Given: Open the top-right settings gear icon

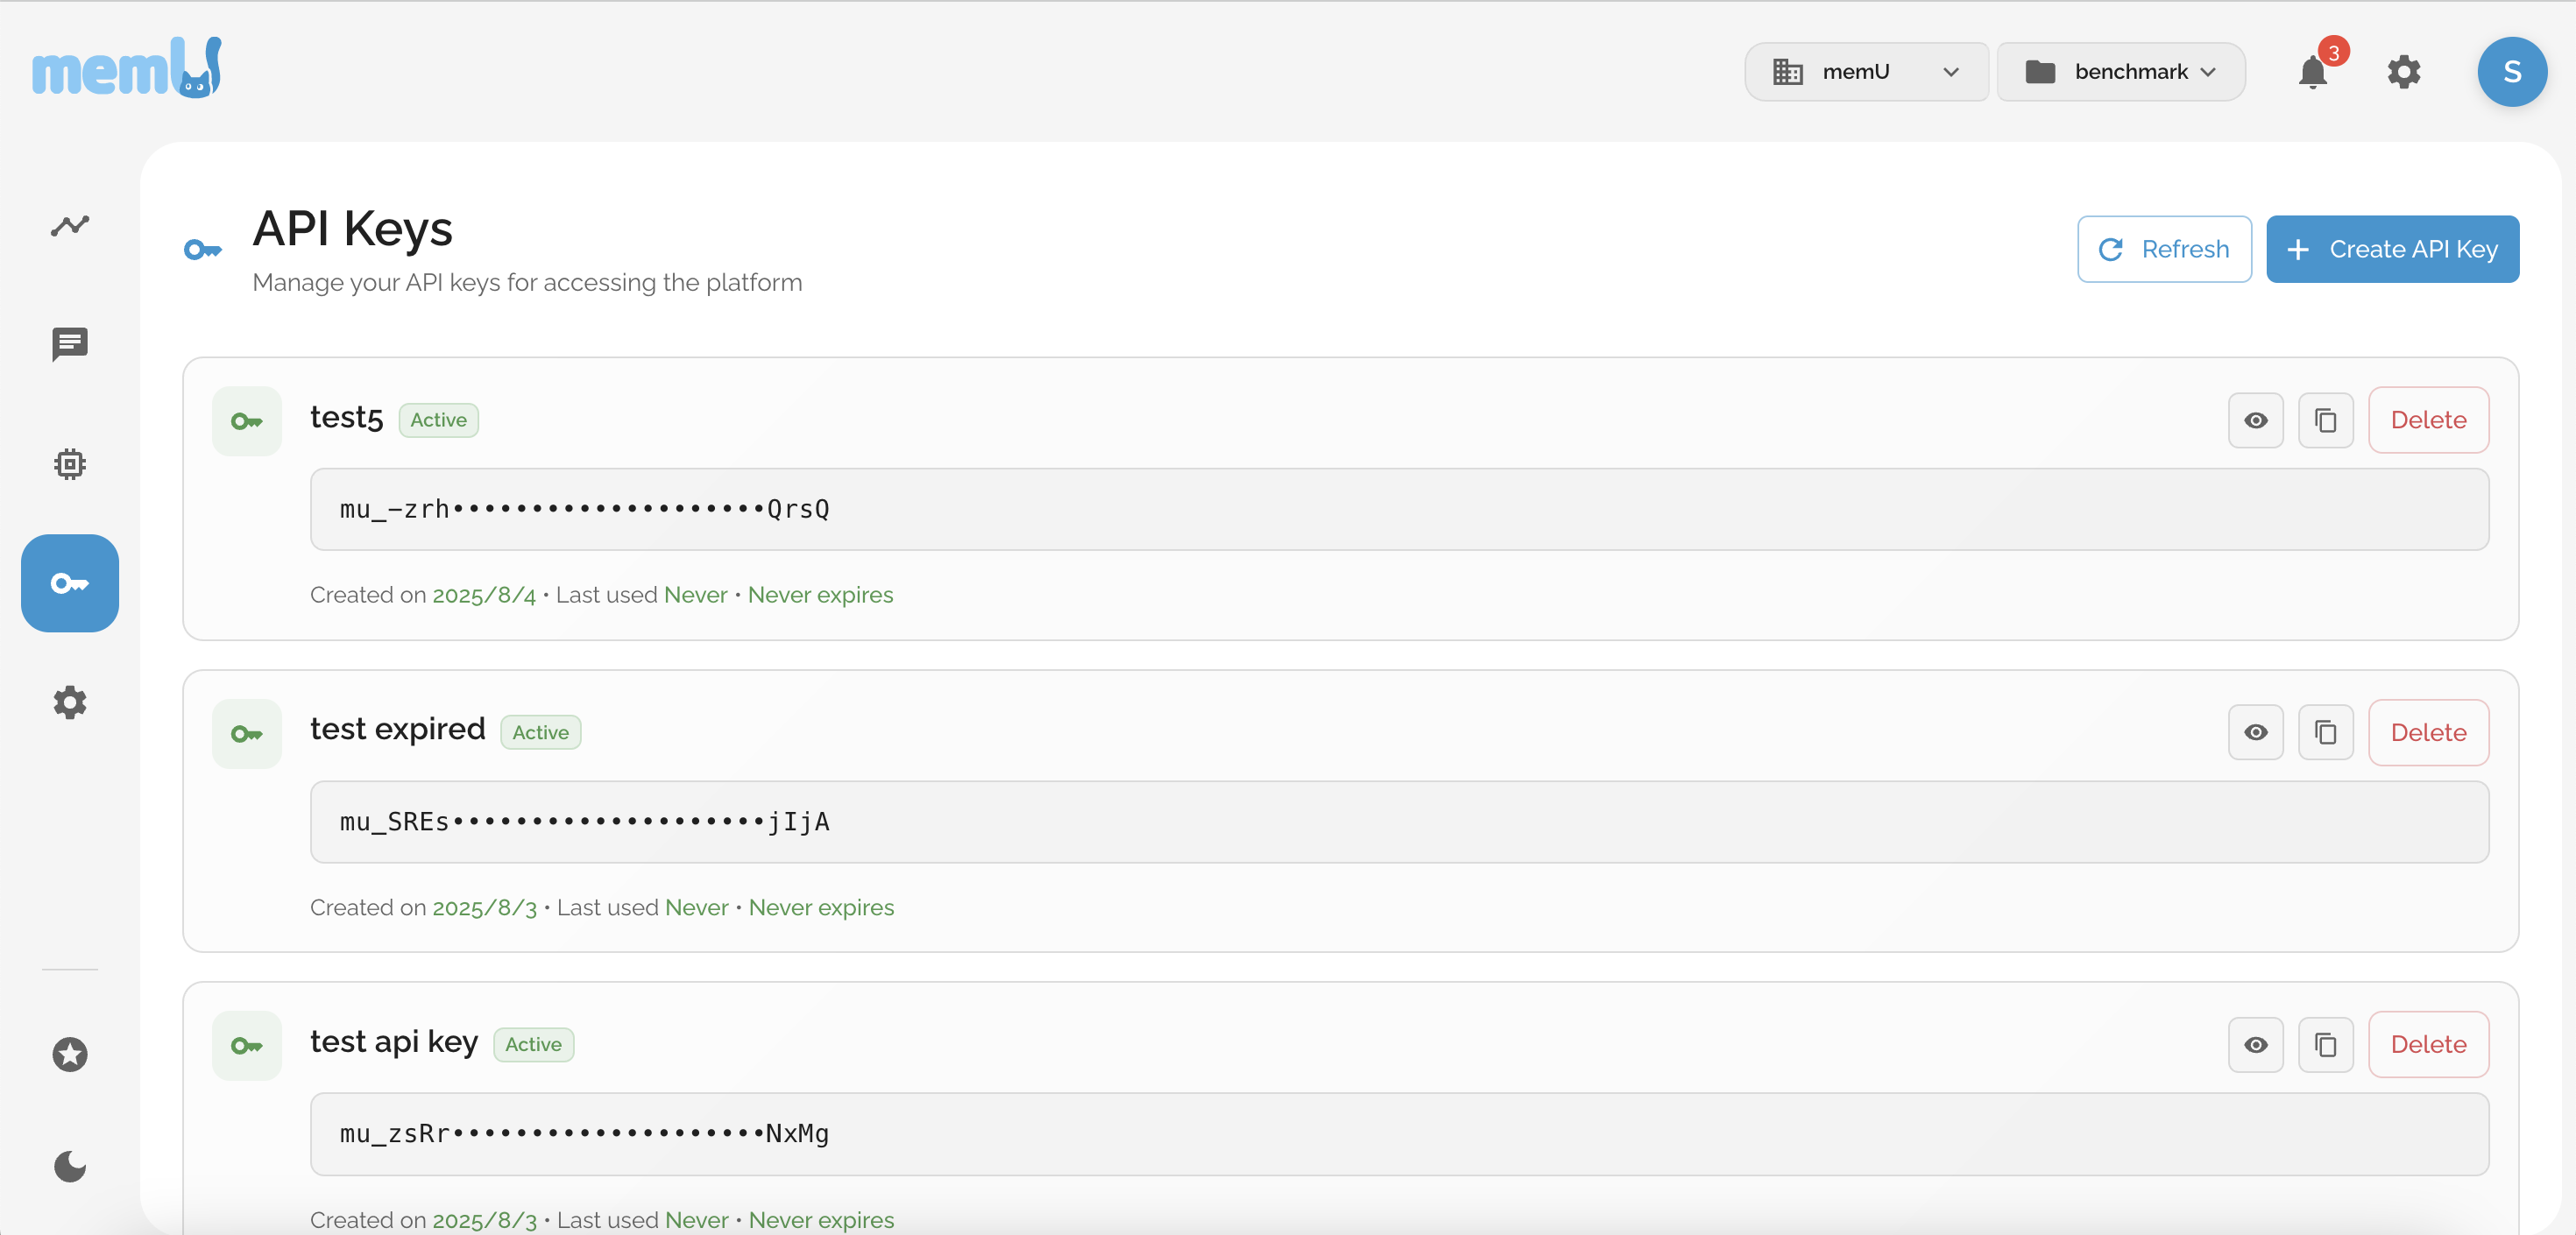Looking at the screenshot, I should click(2403, 72).
